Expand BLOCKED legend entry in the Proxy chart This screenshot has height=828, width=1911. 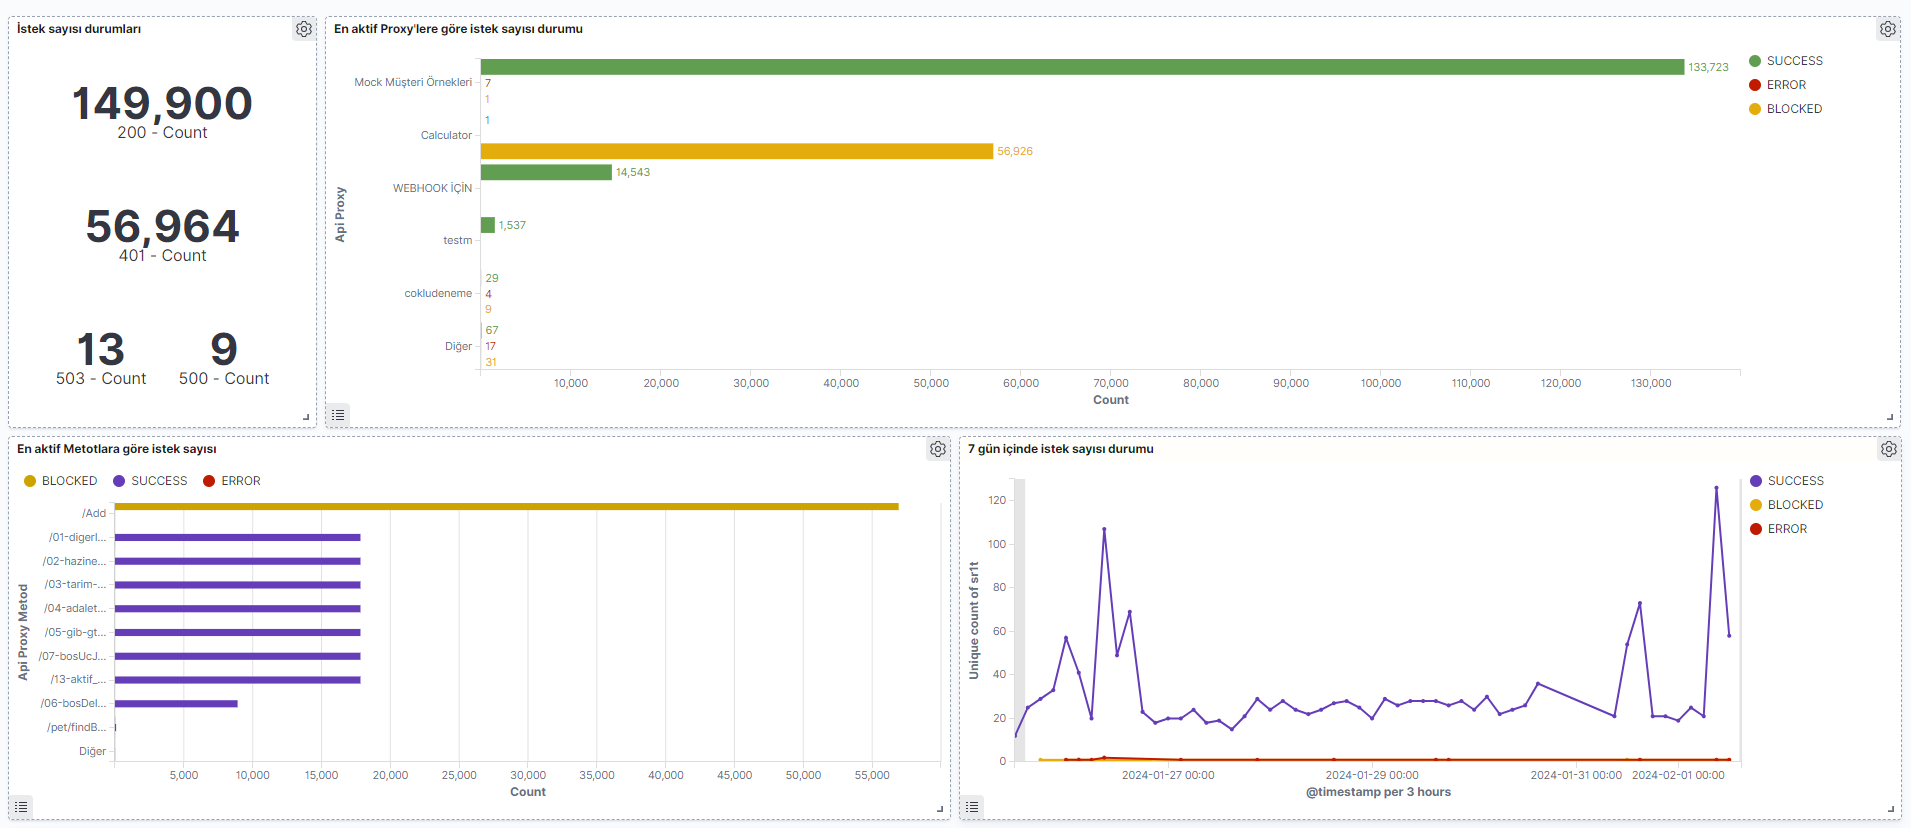[x=1793, y=109]
